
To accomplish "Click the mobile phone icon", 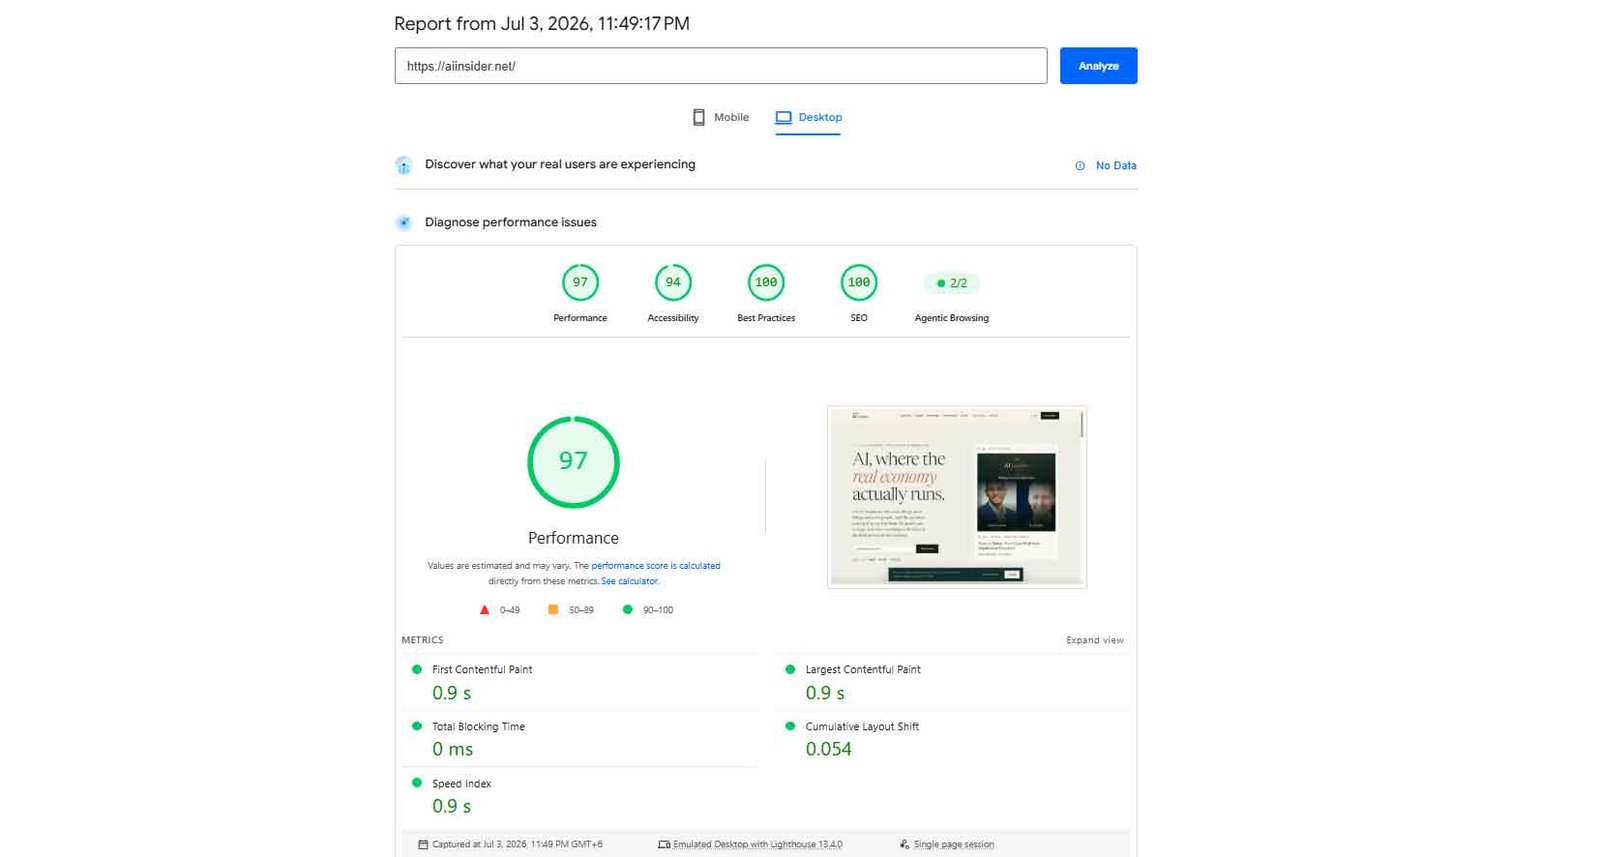I will click(699, 117).
